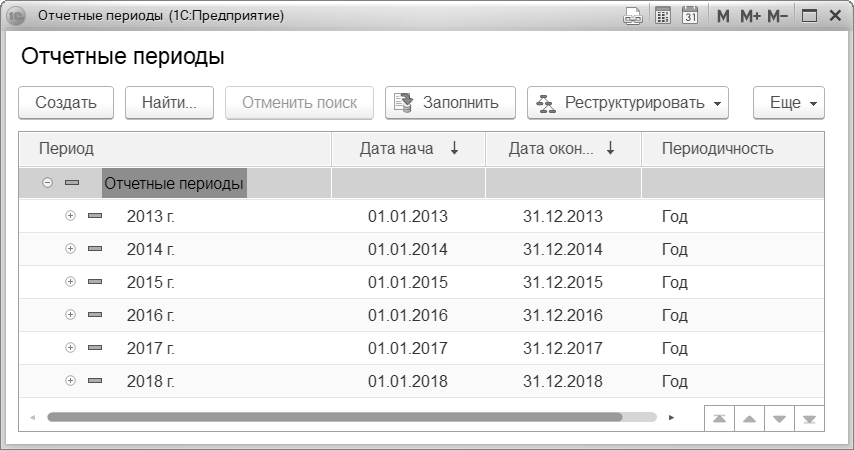This screenshot has height=450, width=854.
Task: Expand the 2013 г. period node
Action: coord(70,216)
